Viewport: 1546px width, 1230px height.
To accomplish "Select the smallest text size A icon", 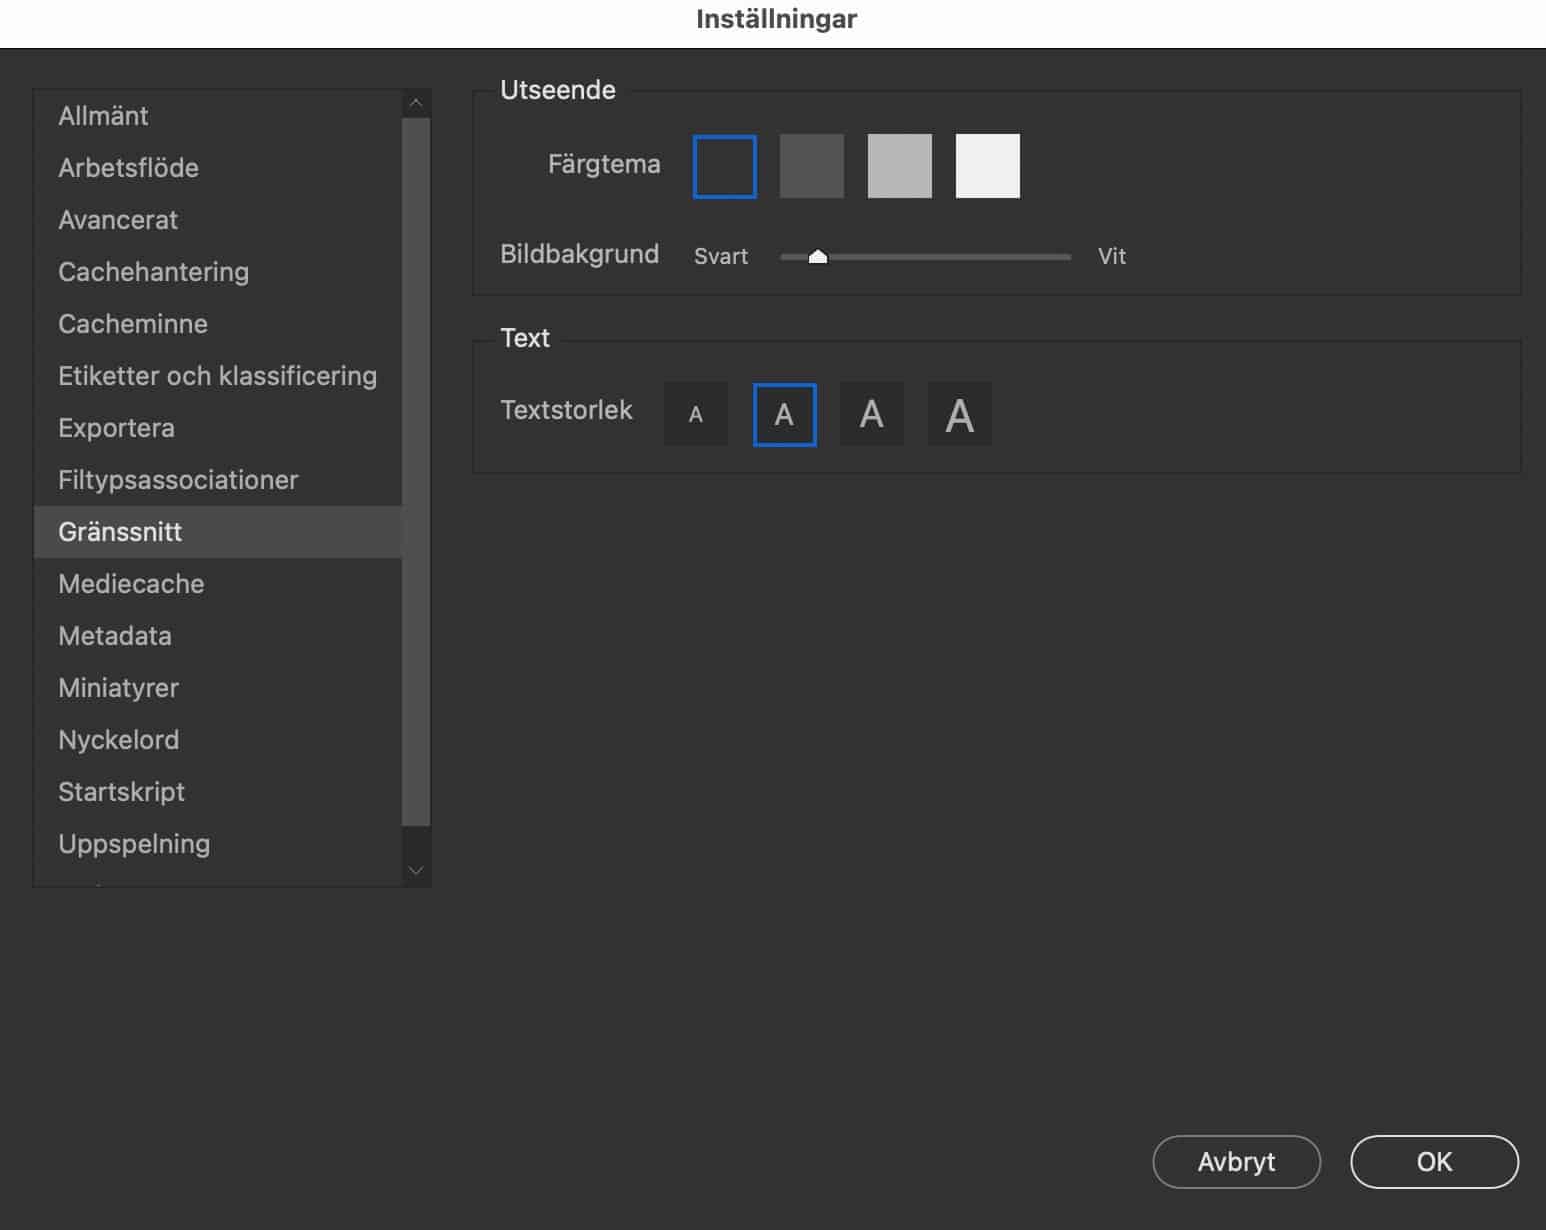I will pyautogui.click(x=696, y=414).
